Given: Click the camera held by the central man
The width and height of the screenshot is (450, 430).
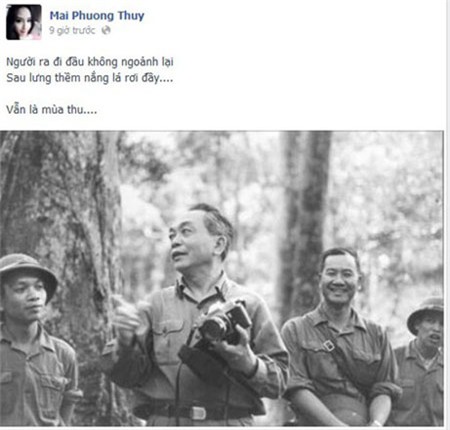Looking at the screenshot, I should point(225,323).
